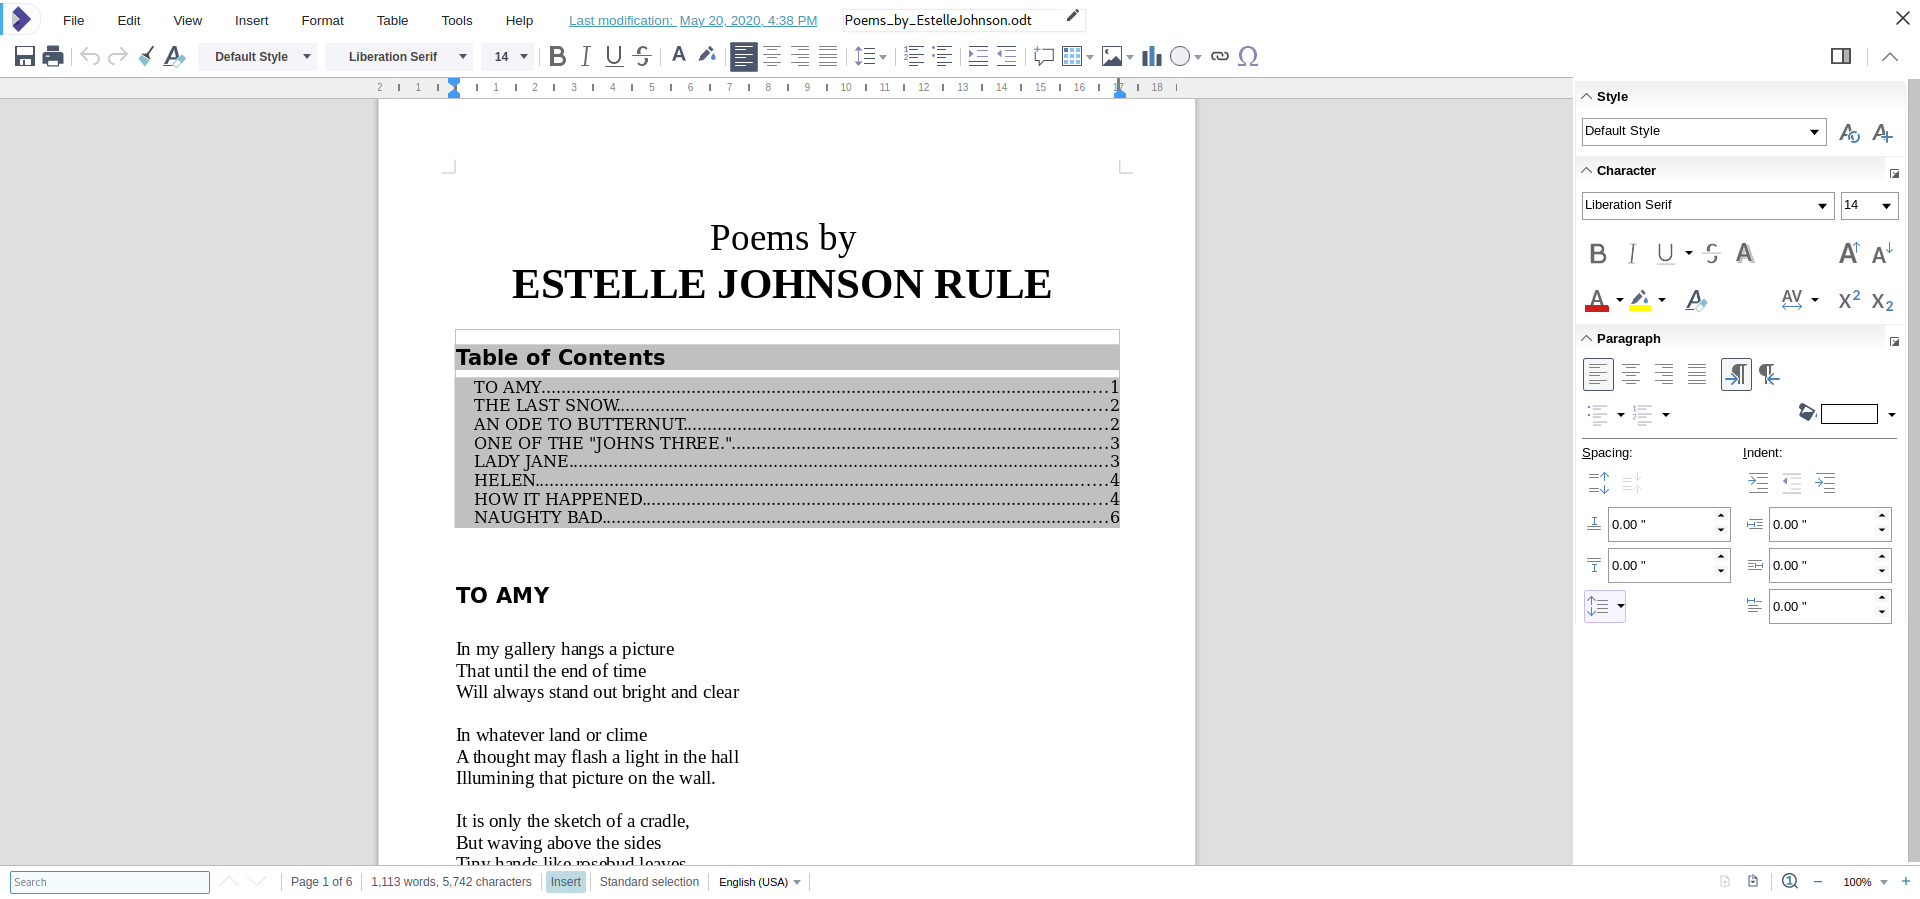This screenshot has width=1920, height=899.
Task: Click the Insert Hyperlink icon
Action: [1219, 56]
